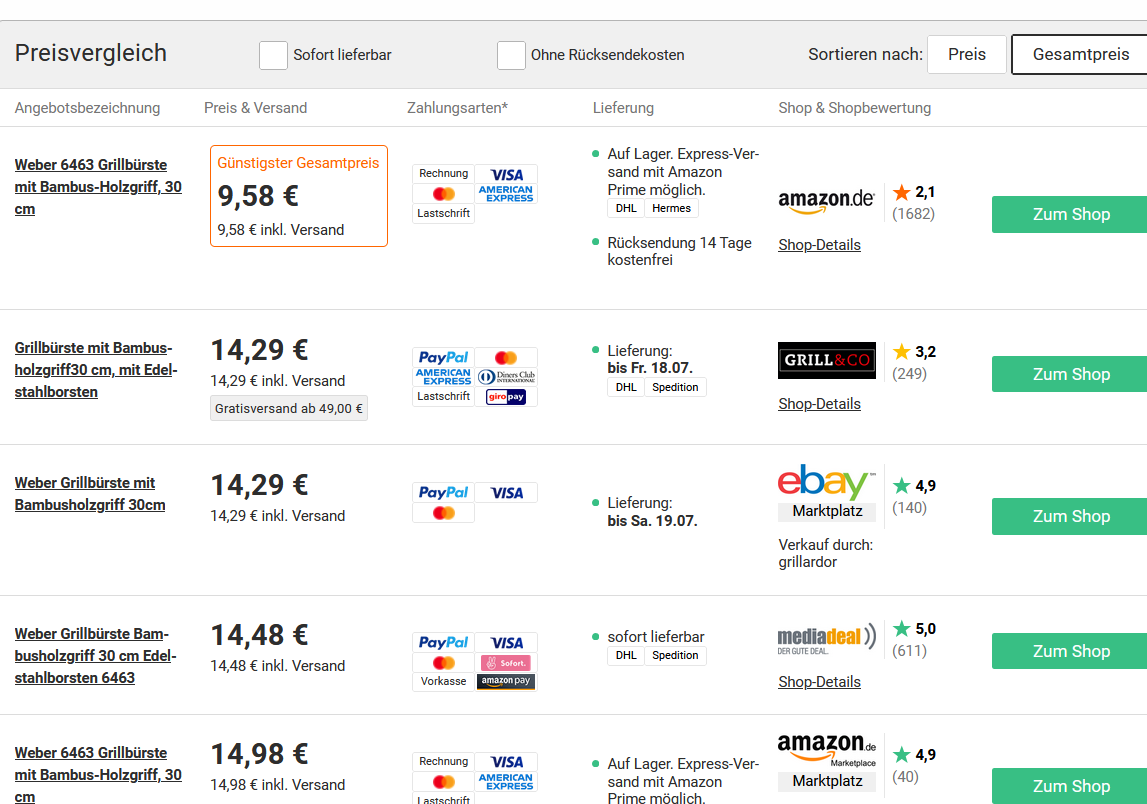Enable the Sofort lieferbar checkbox
Image resolution: width=1147 pixels, height=804 pixels.
(x=273, y=55)
